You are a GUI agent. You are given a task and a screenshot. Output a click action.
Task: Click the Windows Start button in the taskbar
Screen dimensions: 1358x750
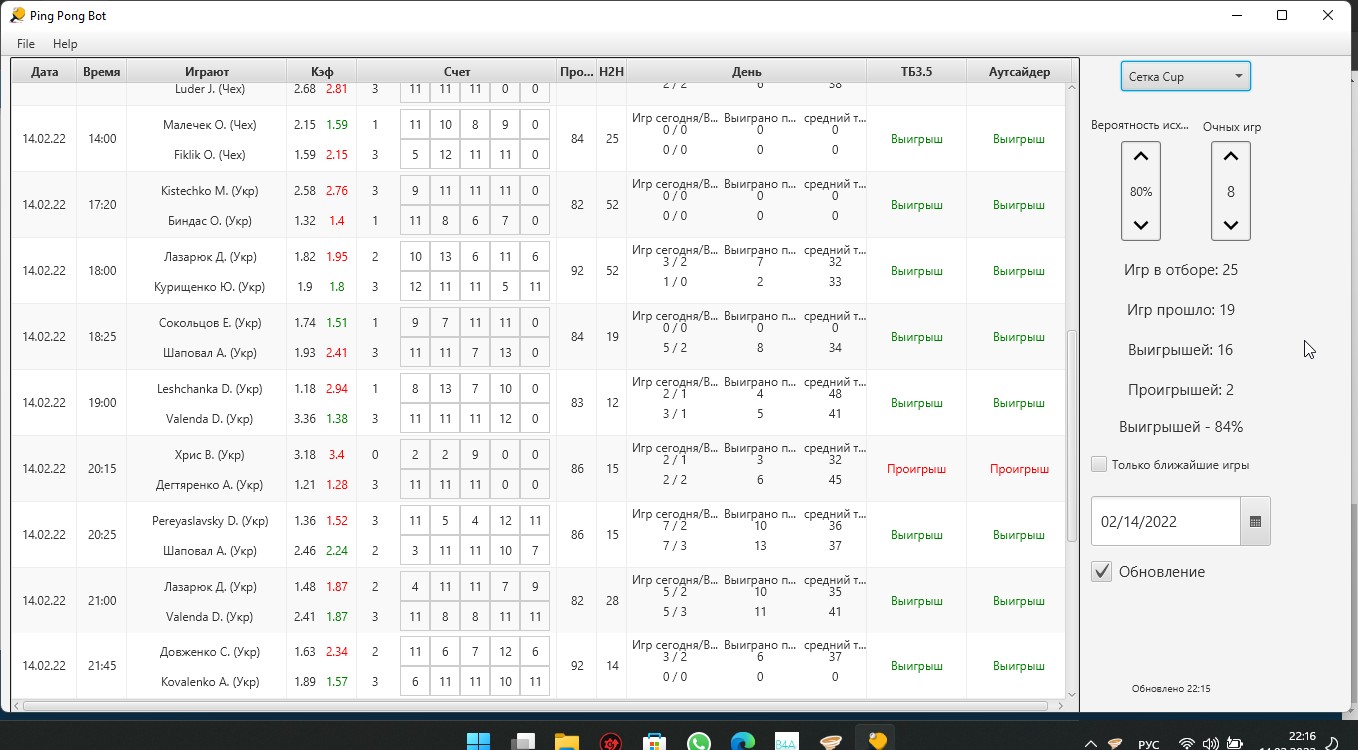(478, 742)
